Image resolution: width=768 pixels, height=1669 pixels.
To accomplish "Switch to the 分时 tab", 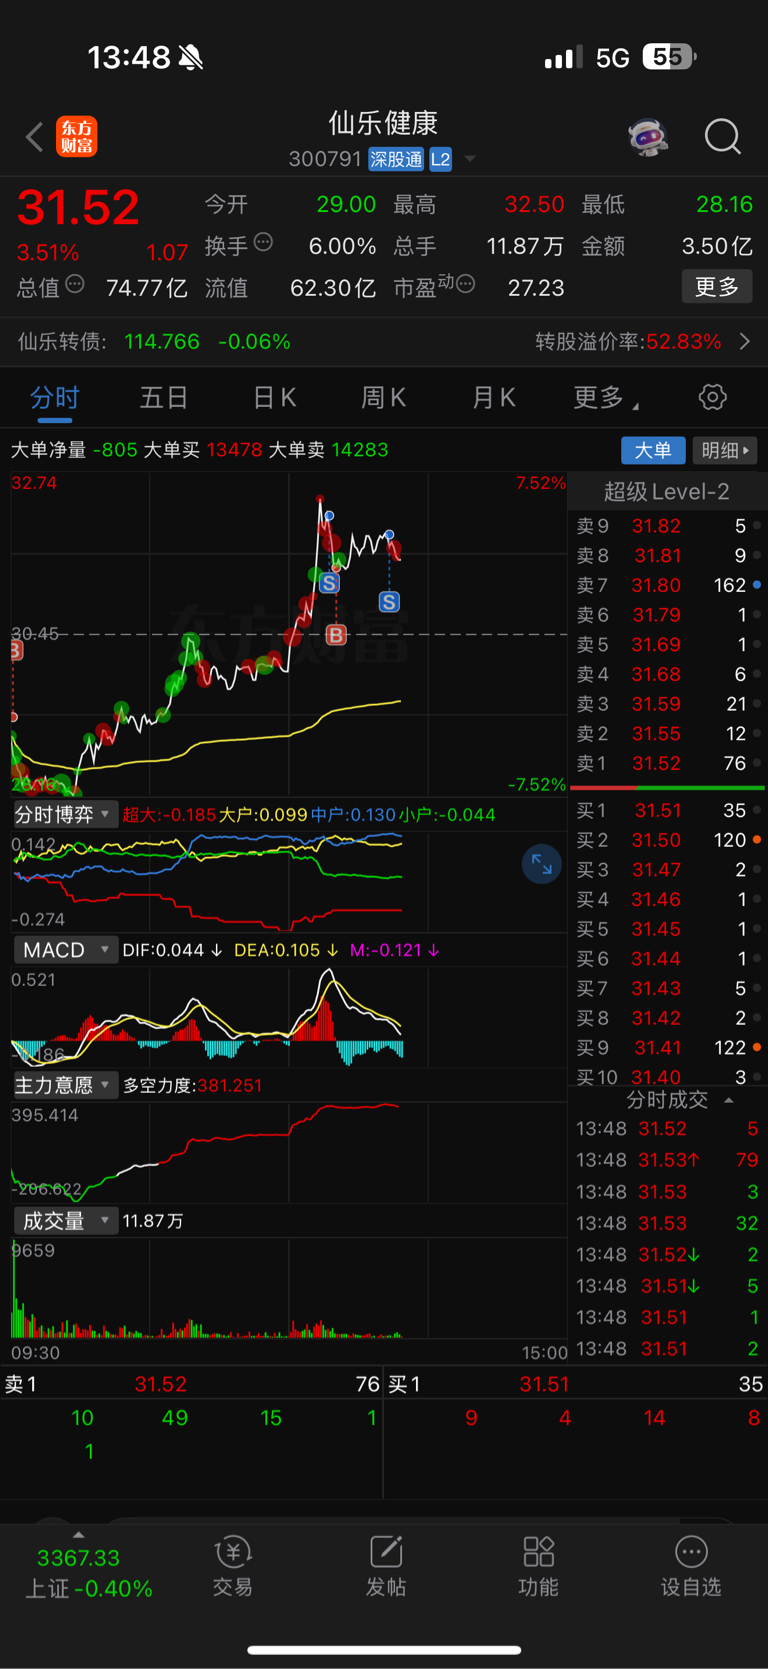I will pyautogui.click(x=55, y=398).
